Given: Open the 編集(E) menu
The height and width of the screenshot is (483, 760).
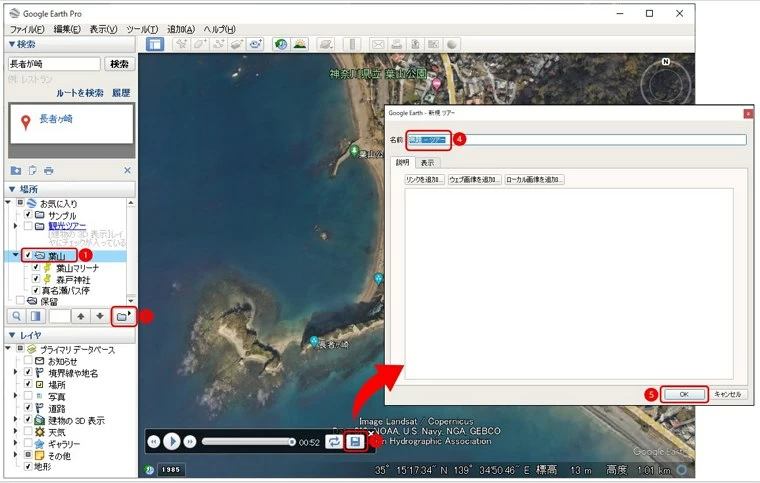Looking at the screenshot, I should coord(67,29).
